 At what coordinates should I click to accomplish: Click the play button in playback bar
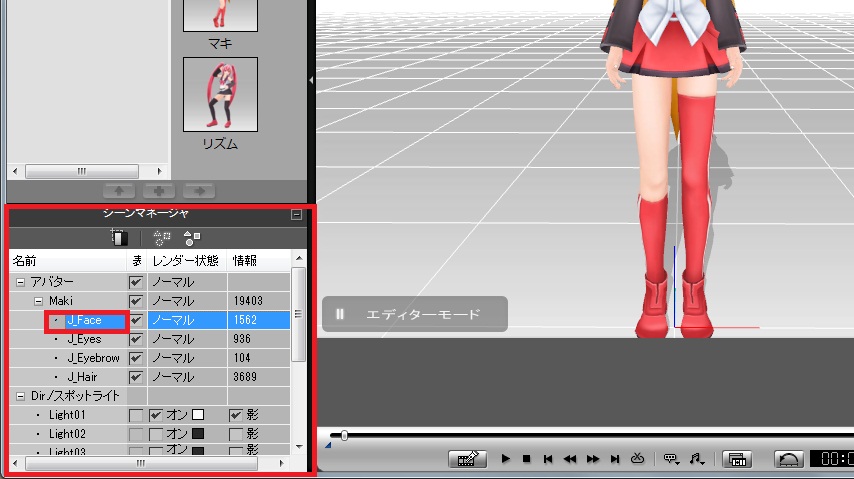tap(505, 459)
